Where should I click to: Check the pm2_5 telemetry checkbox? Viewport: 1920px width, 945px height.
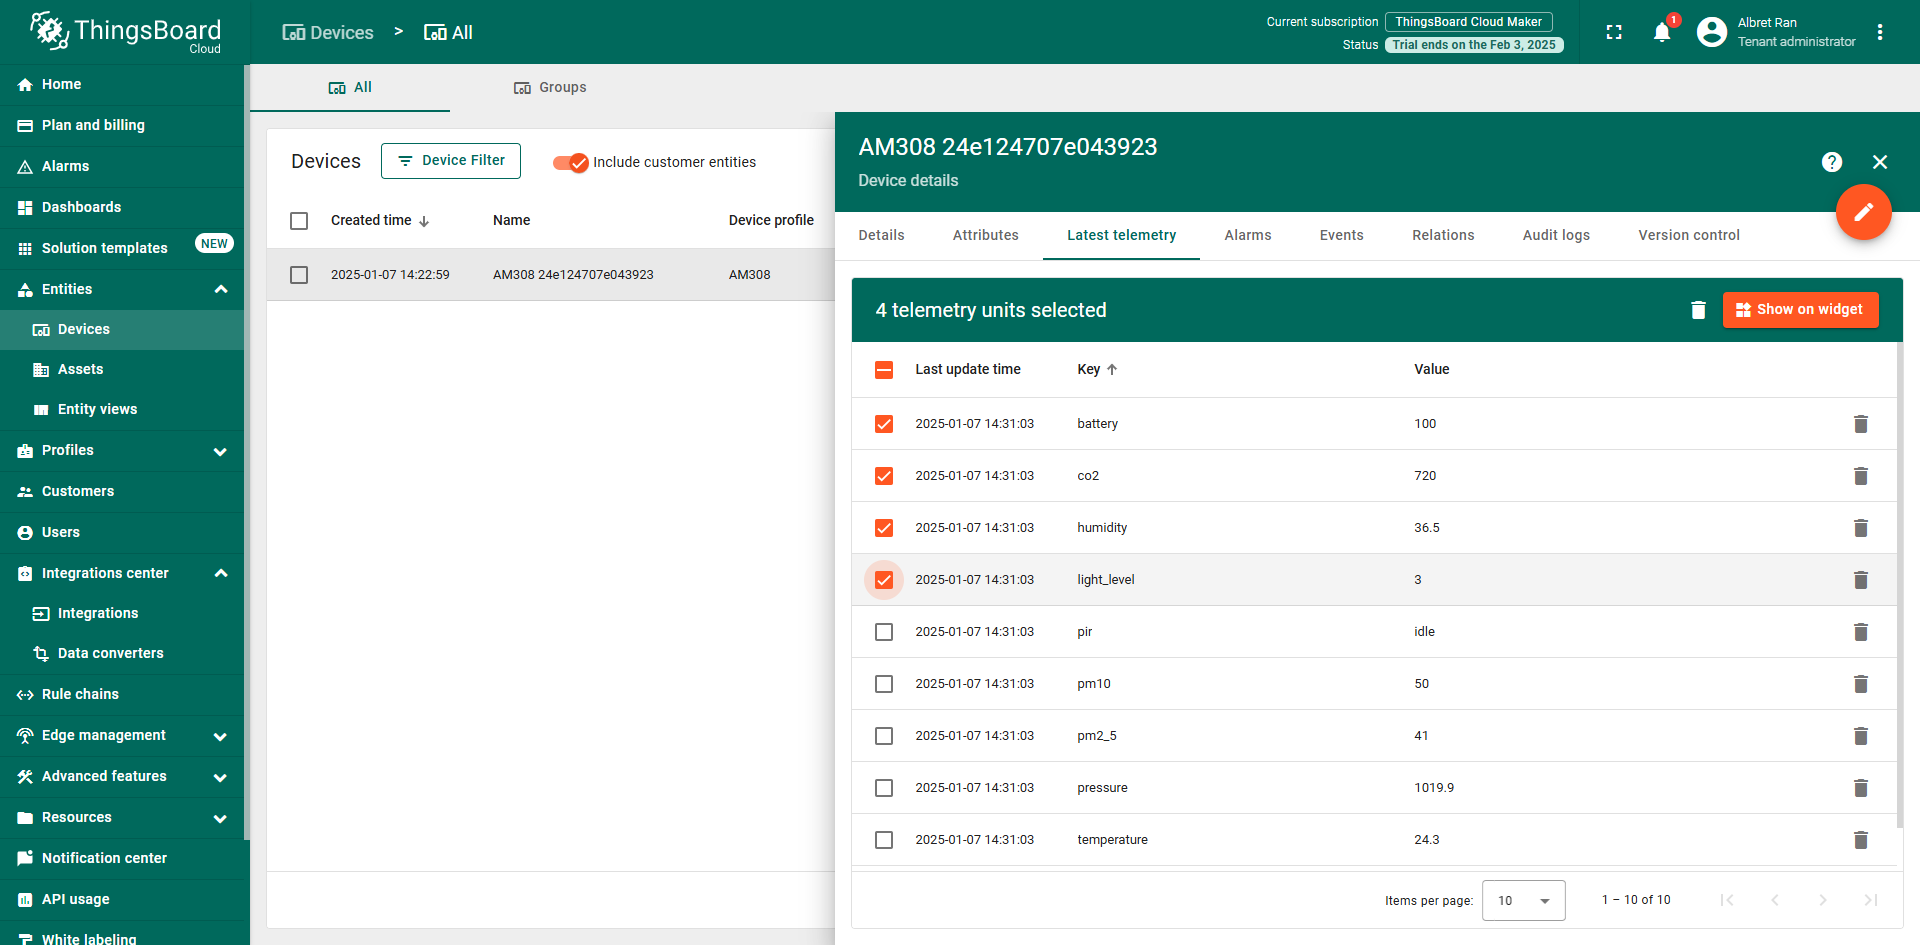[884, 736]
